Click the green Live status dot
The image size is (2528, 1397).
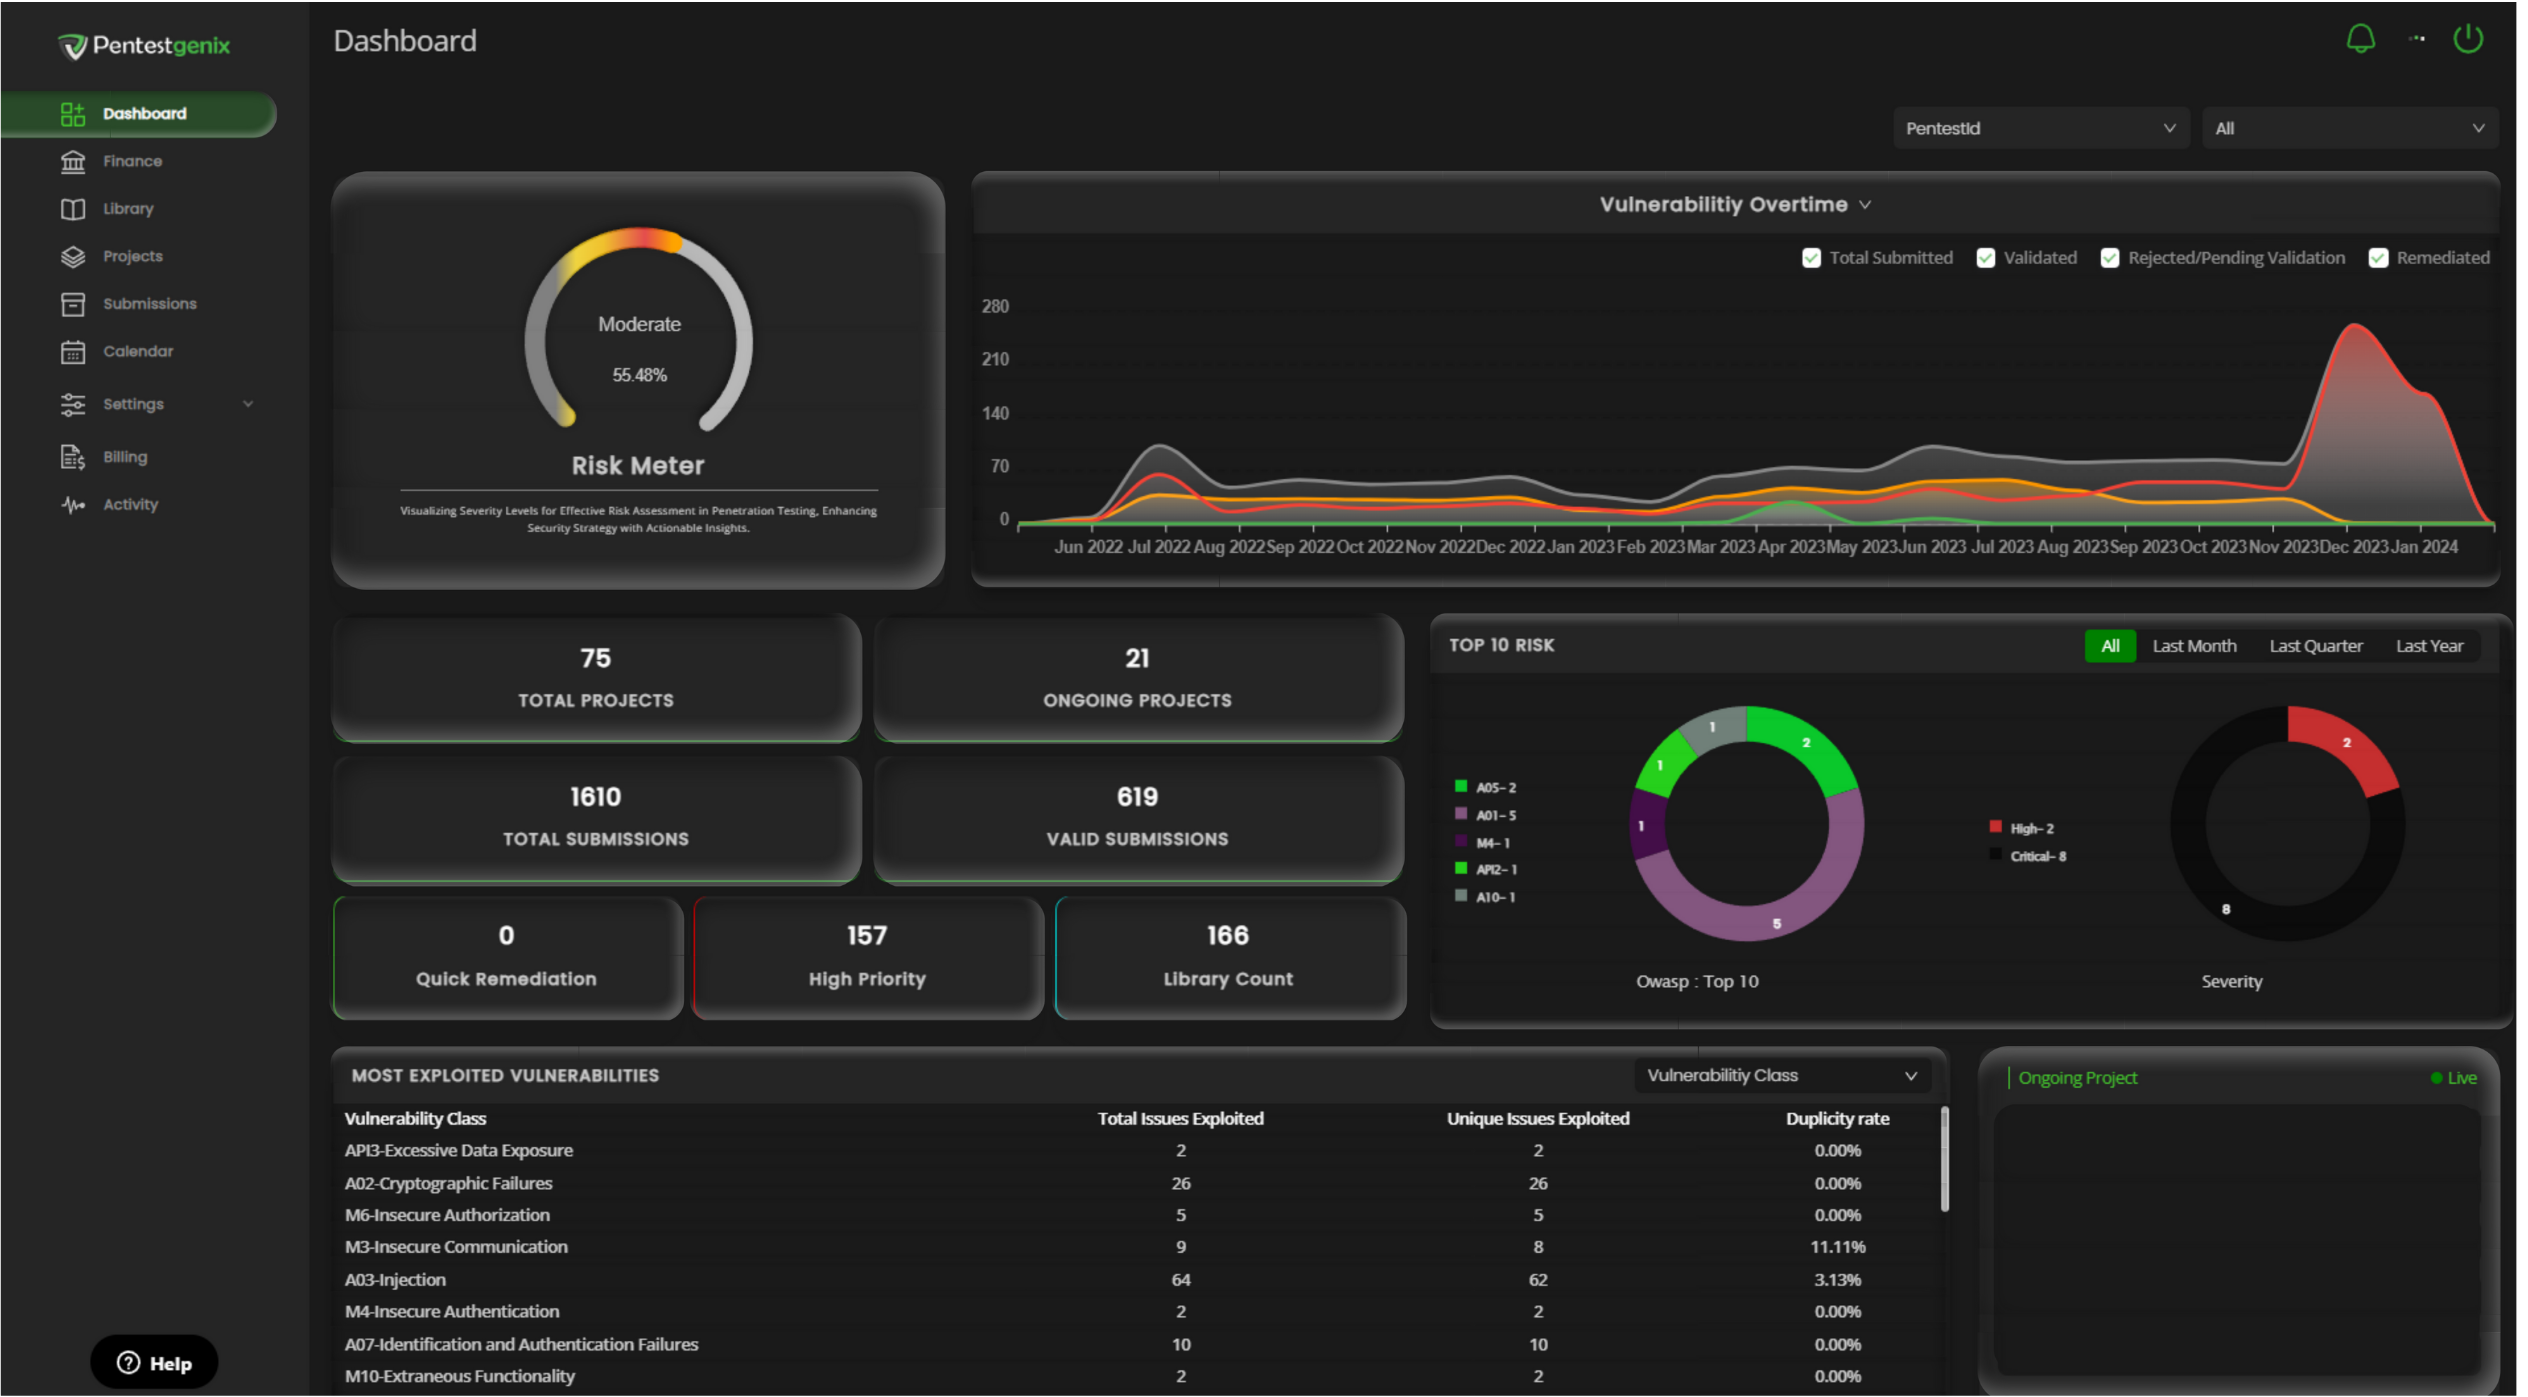[2436, 1078]
